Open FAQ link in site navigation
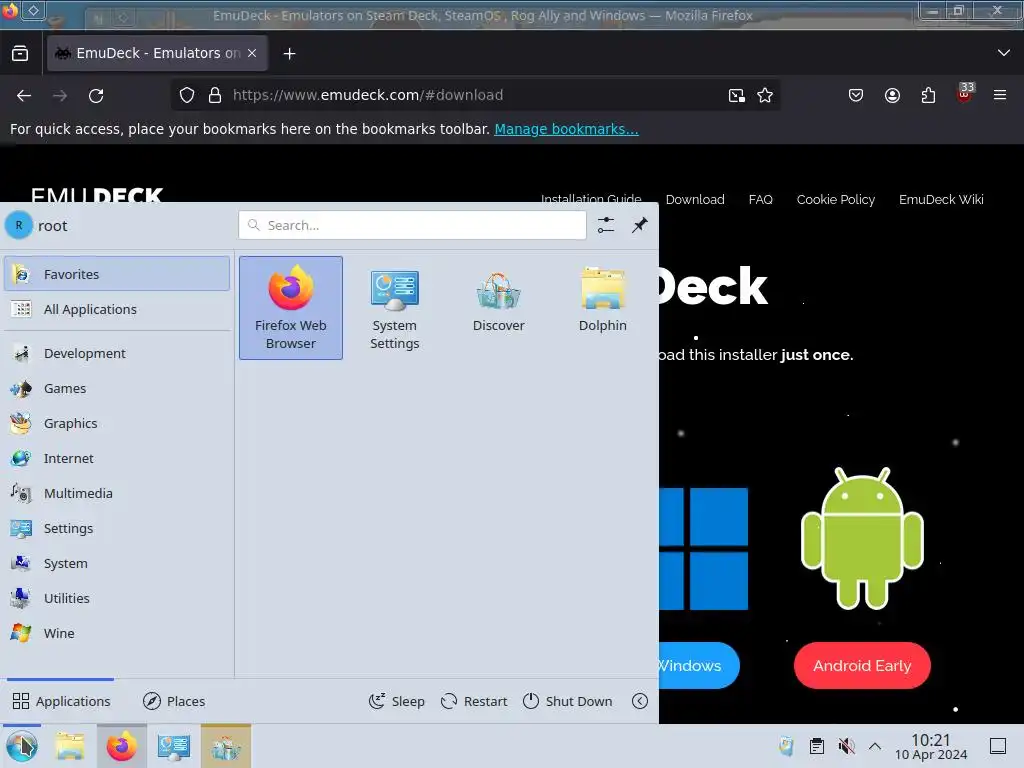The image size is (1024, 768). coord(760,199)
